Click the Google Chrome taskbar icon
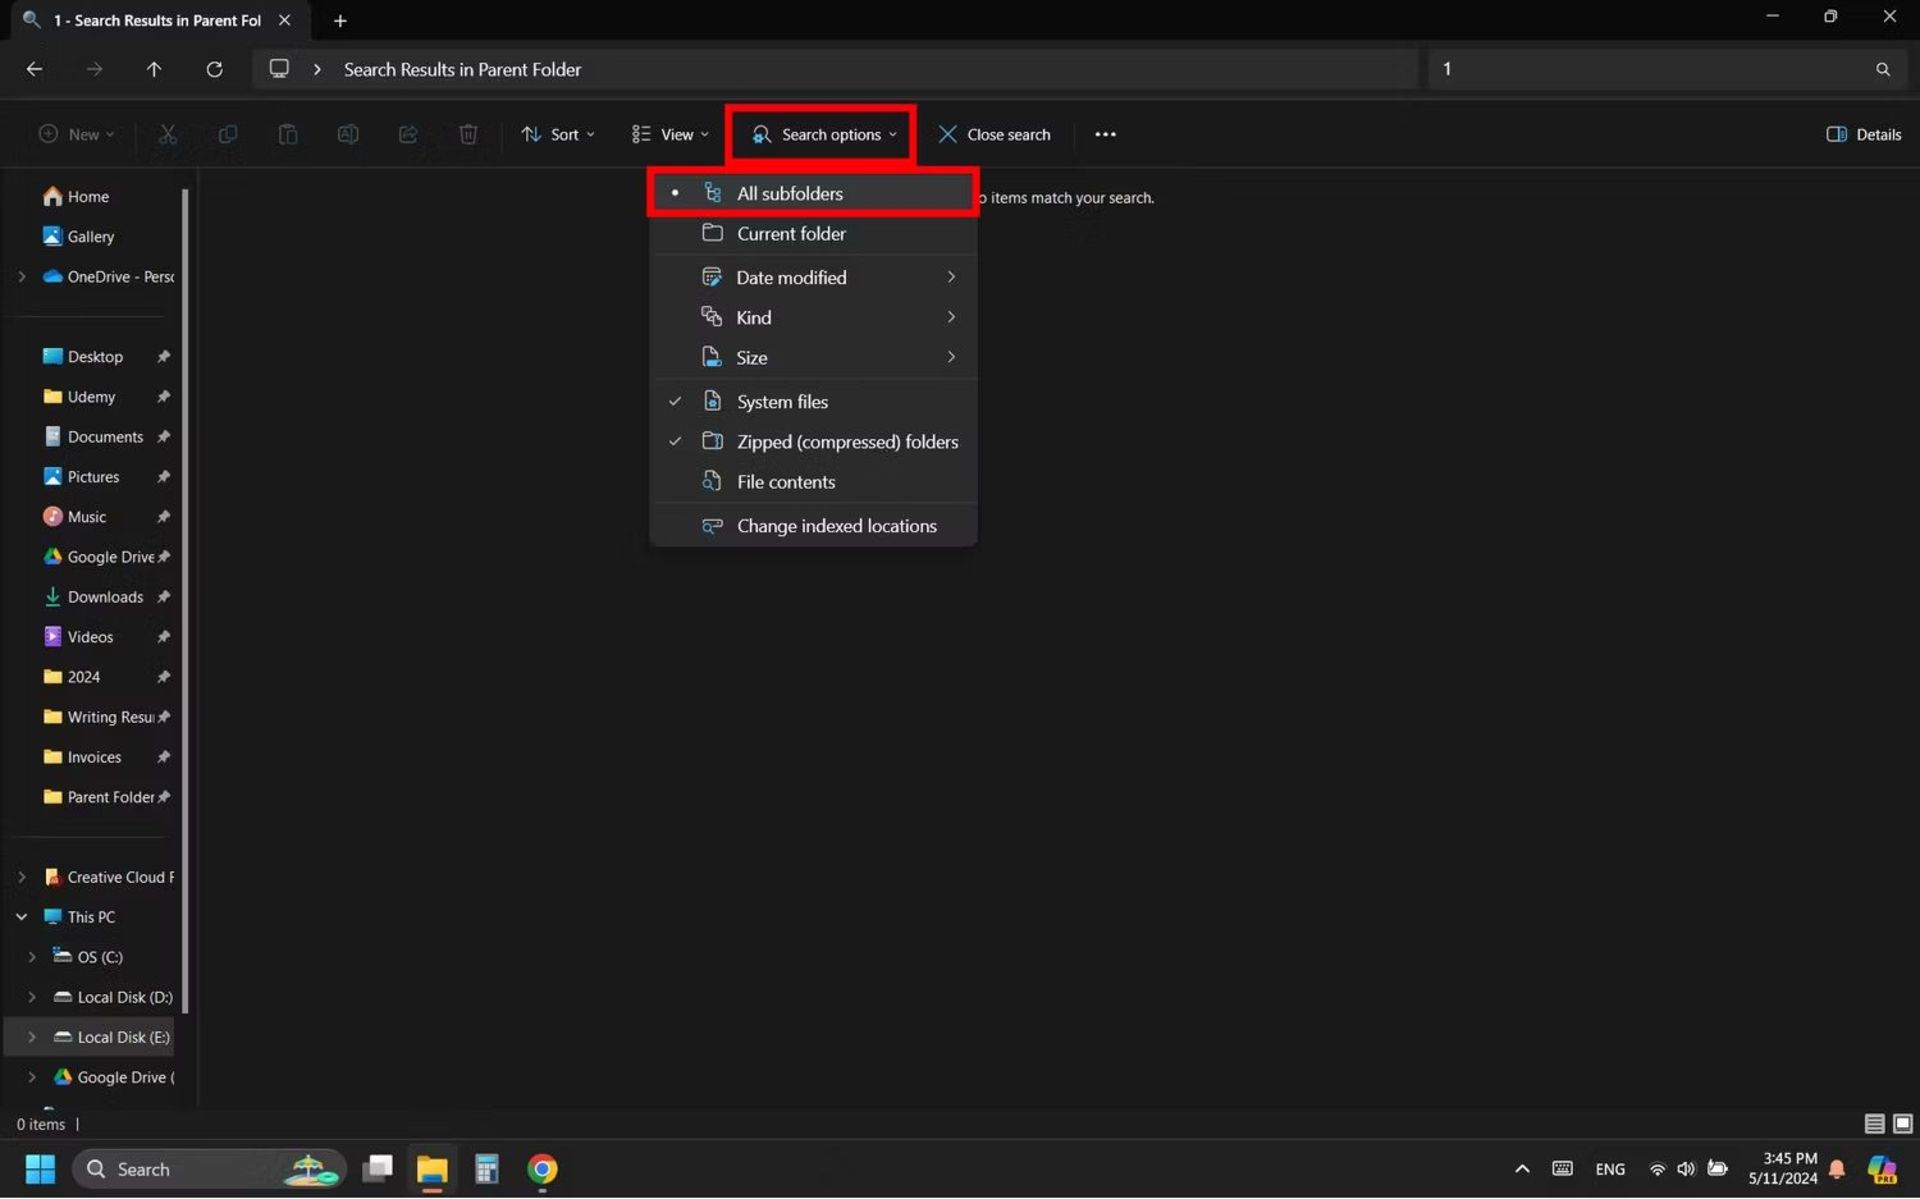 (541, 1167)
